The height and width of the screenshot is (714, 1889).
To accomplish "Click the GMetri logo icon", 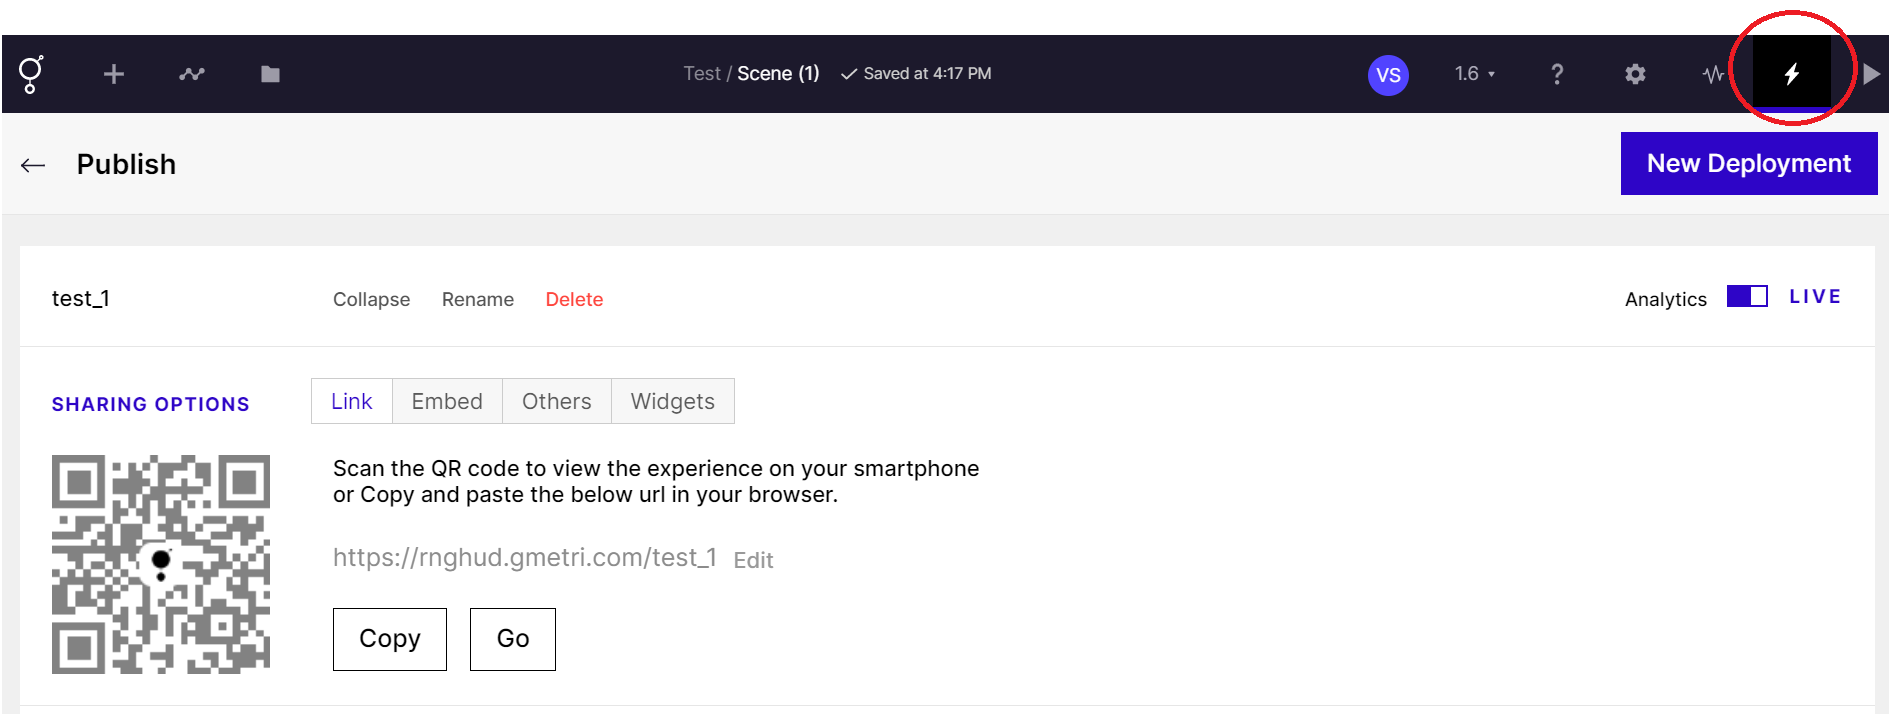I will tap(31, 74).
